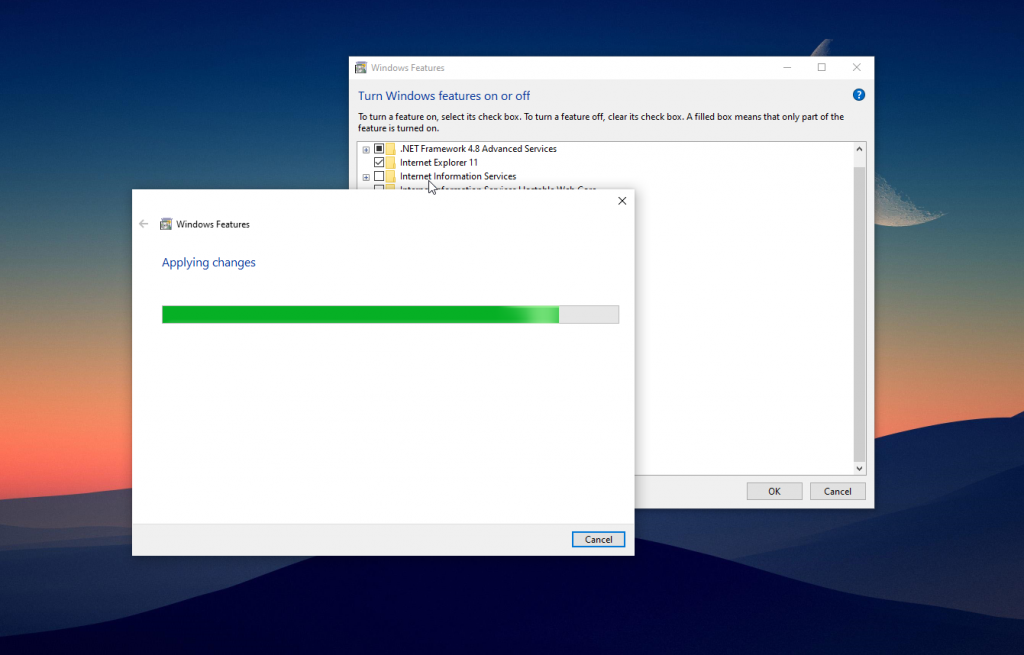
Task: Expand the Internet Information Services node
Action: coord(366,177)
